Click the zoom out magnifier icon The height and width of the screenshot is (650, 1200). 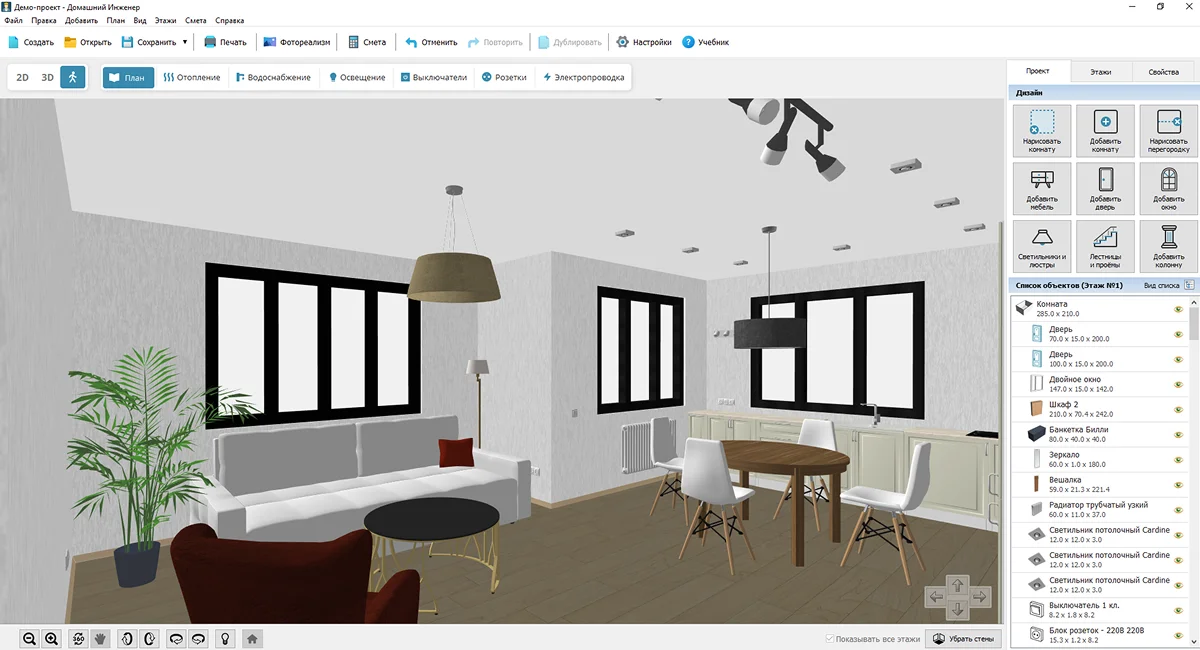tap(30, 638)
